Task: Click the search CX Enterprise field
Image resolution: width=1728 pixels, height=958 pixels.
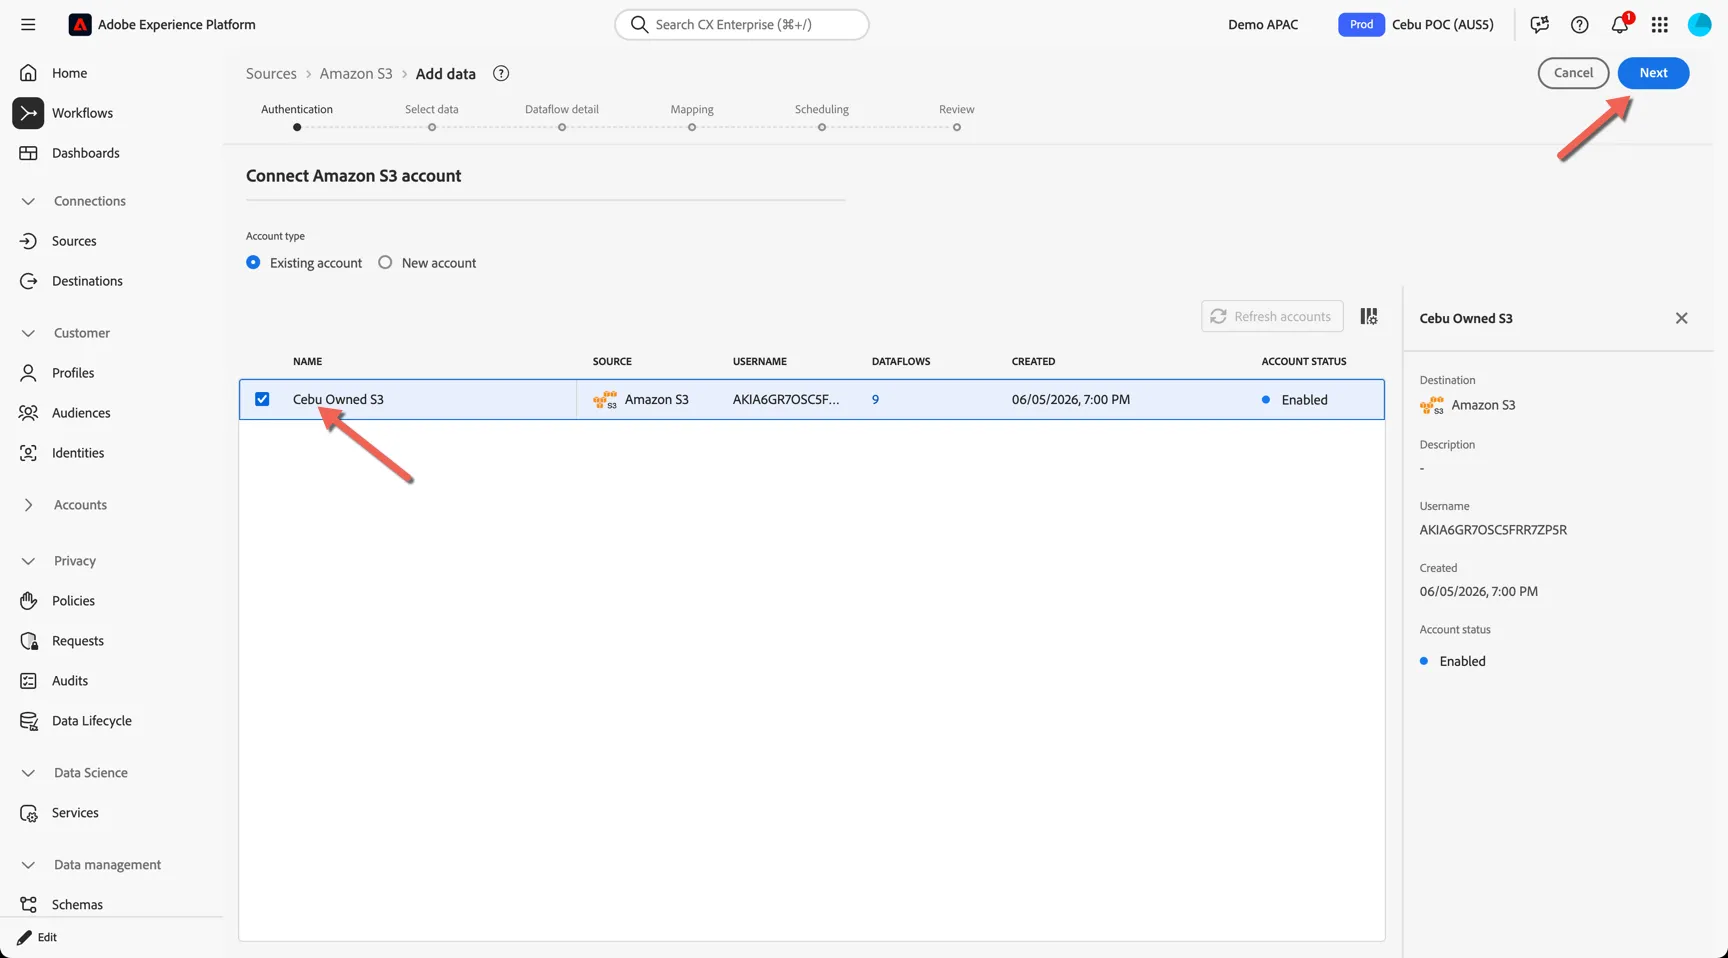Action: pos(742,24)
